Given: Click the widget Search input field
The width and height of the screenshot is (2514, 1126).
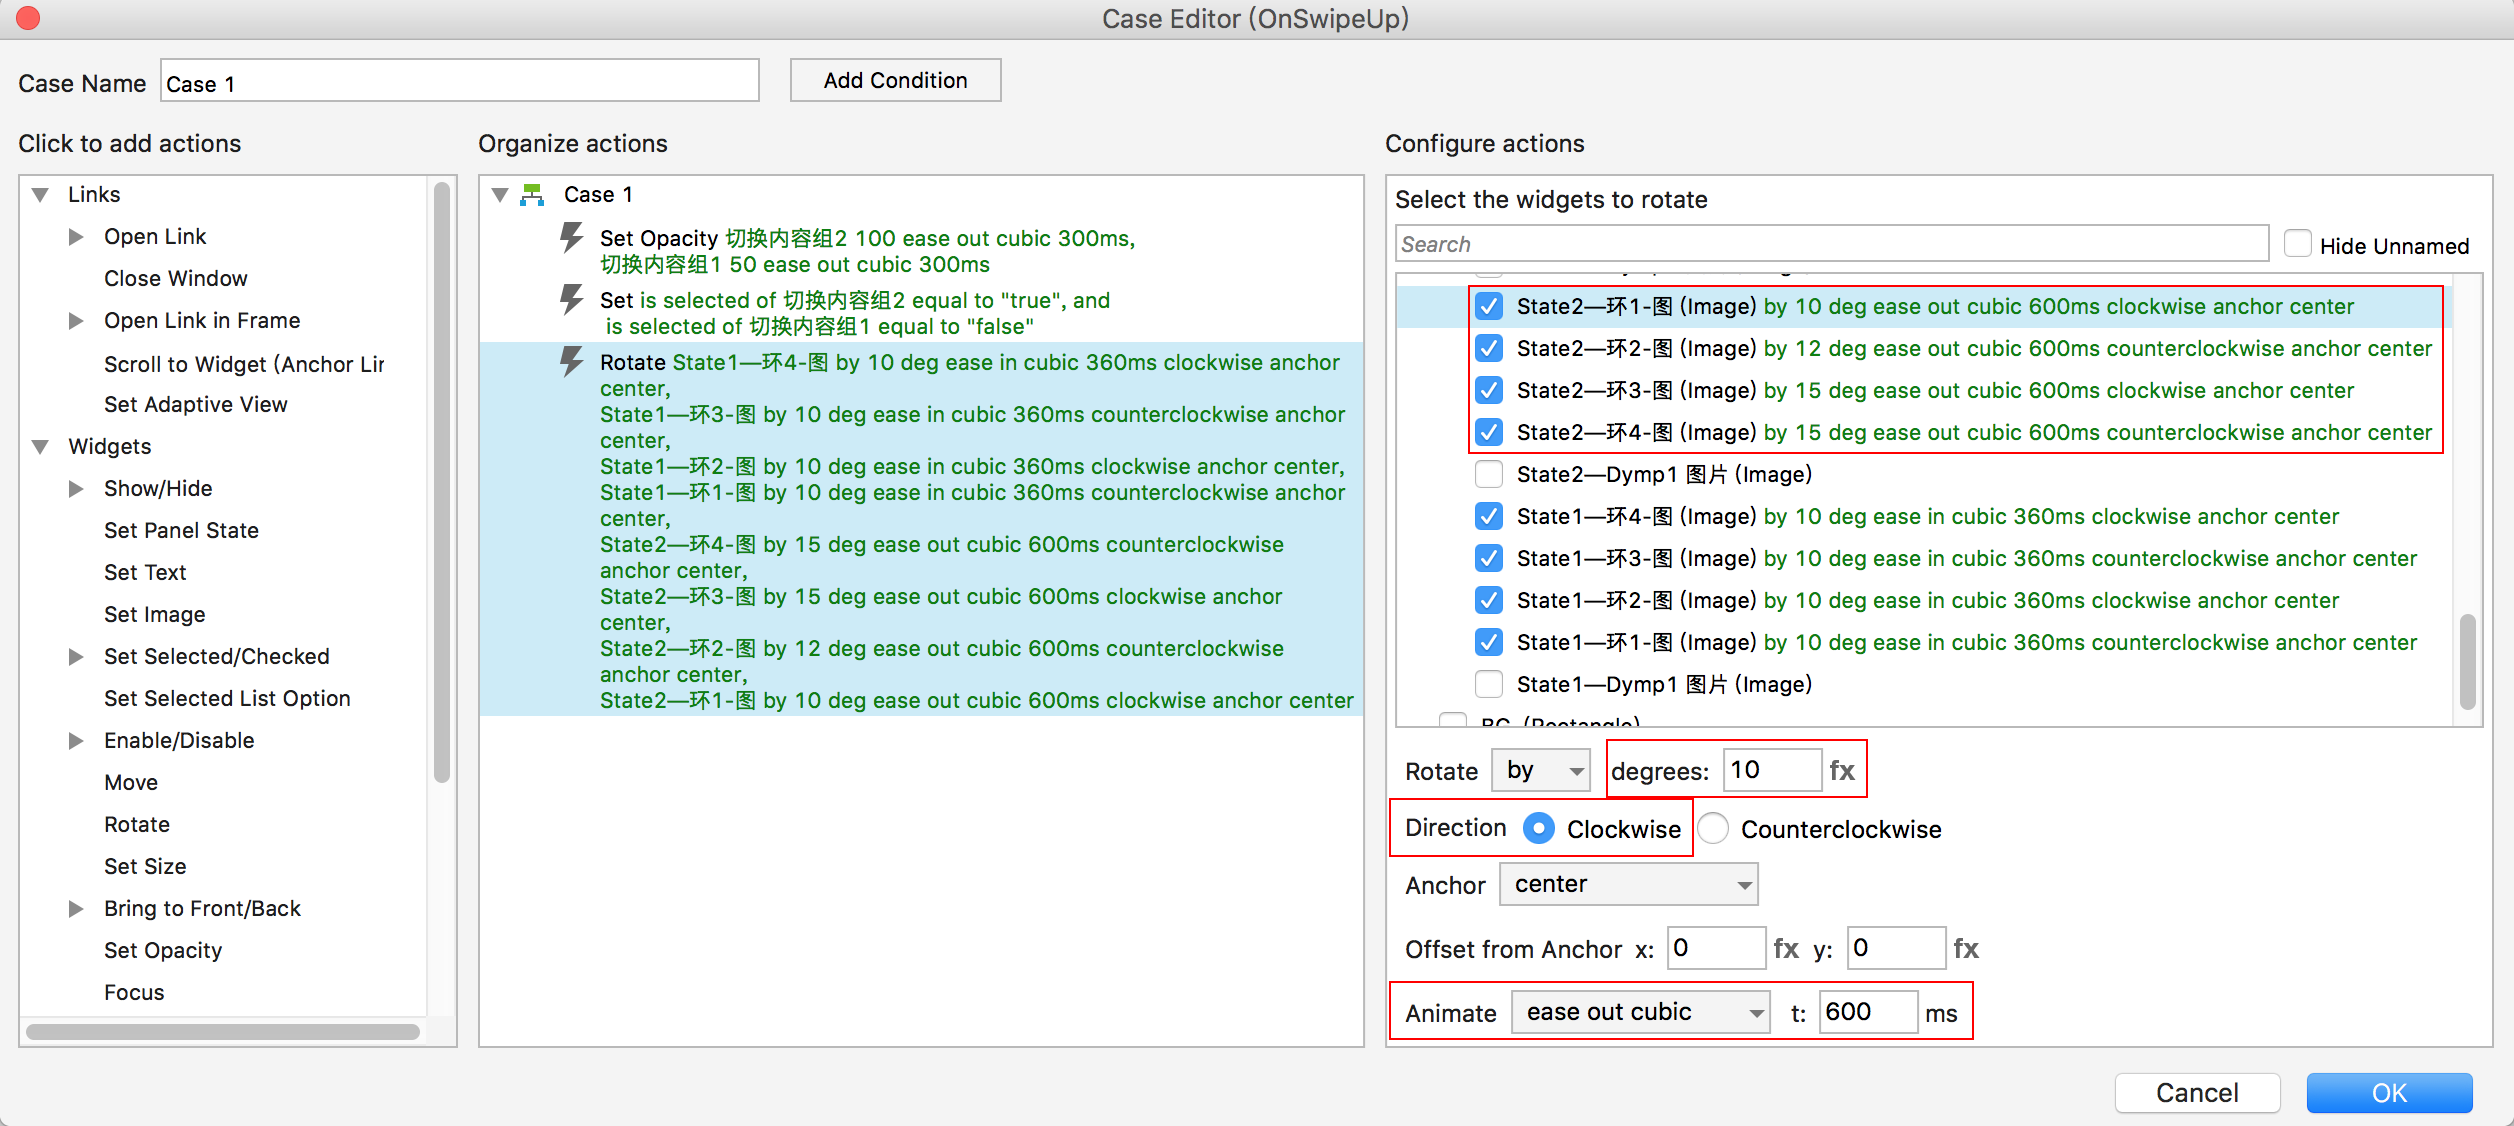Looking at the screenshot, I should (x=1830, y=245).
